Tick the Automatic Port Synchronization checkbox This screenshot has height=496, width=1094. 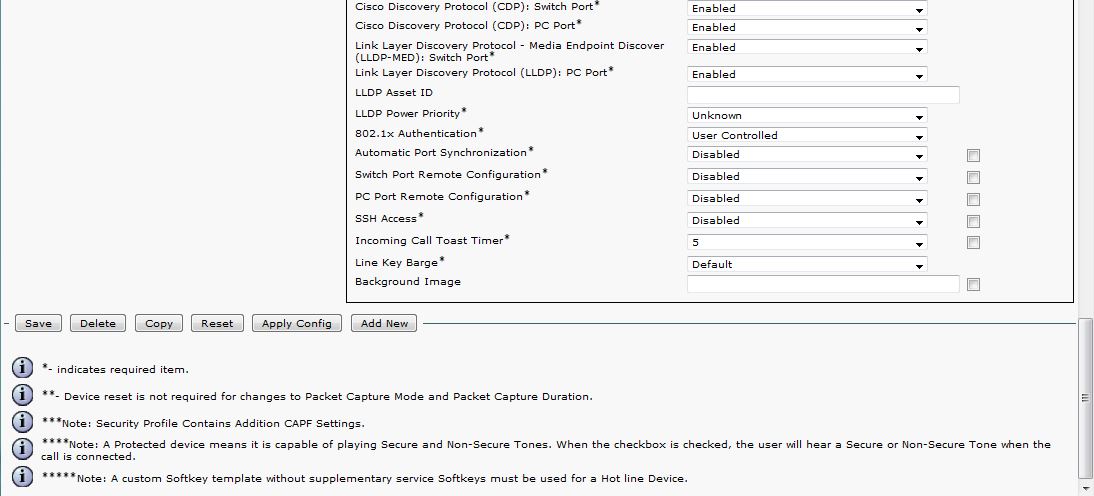(x=973, y=155)
